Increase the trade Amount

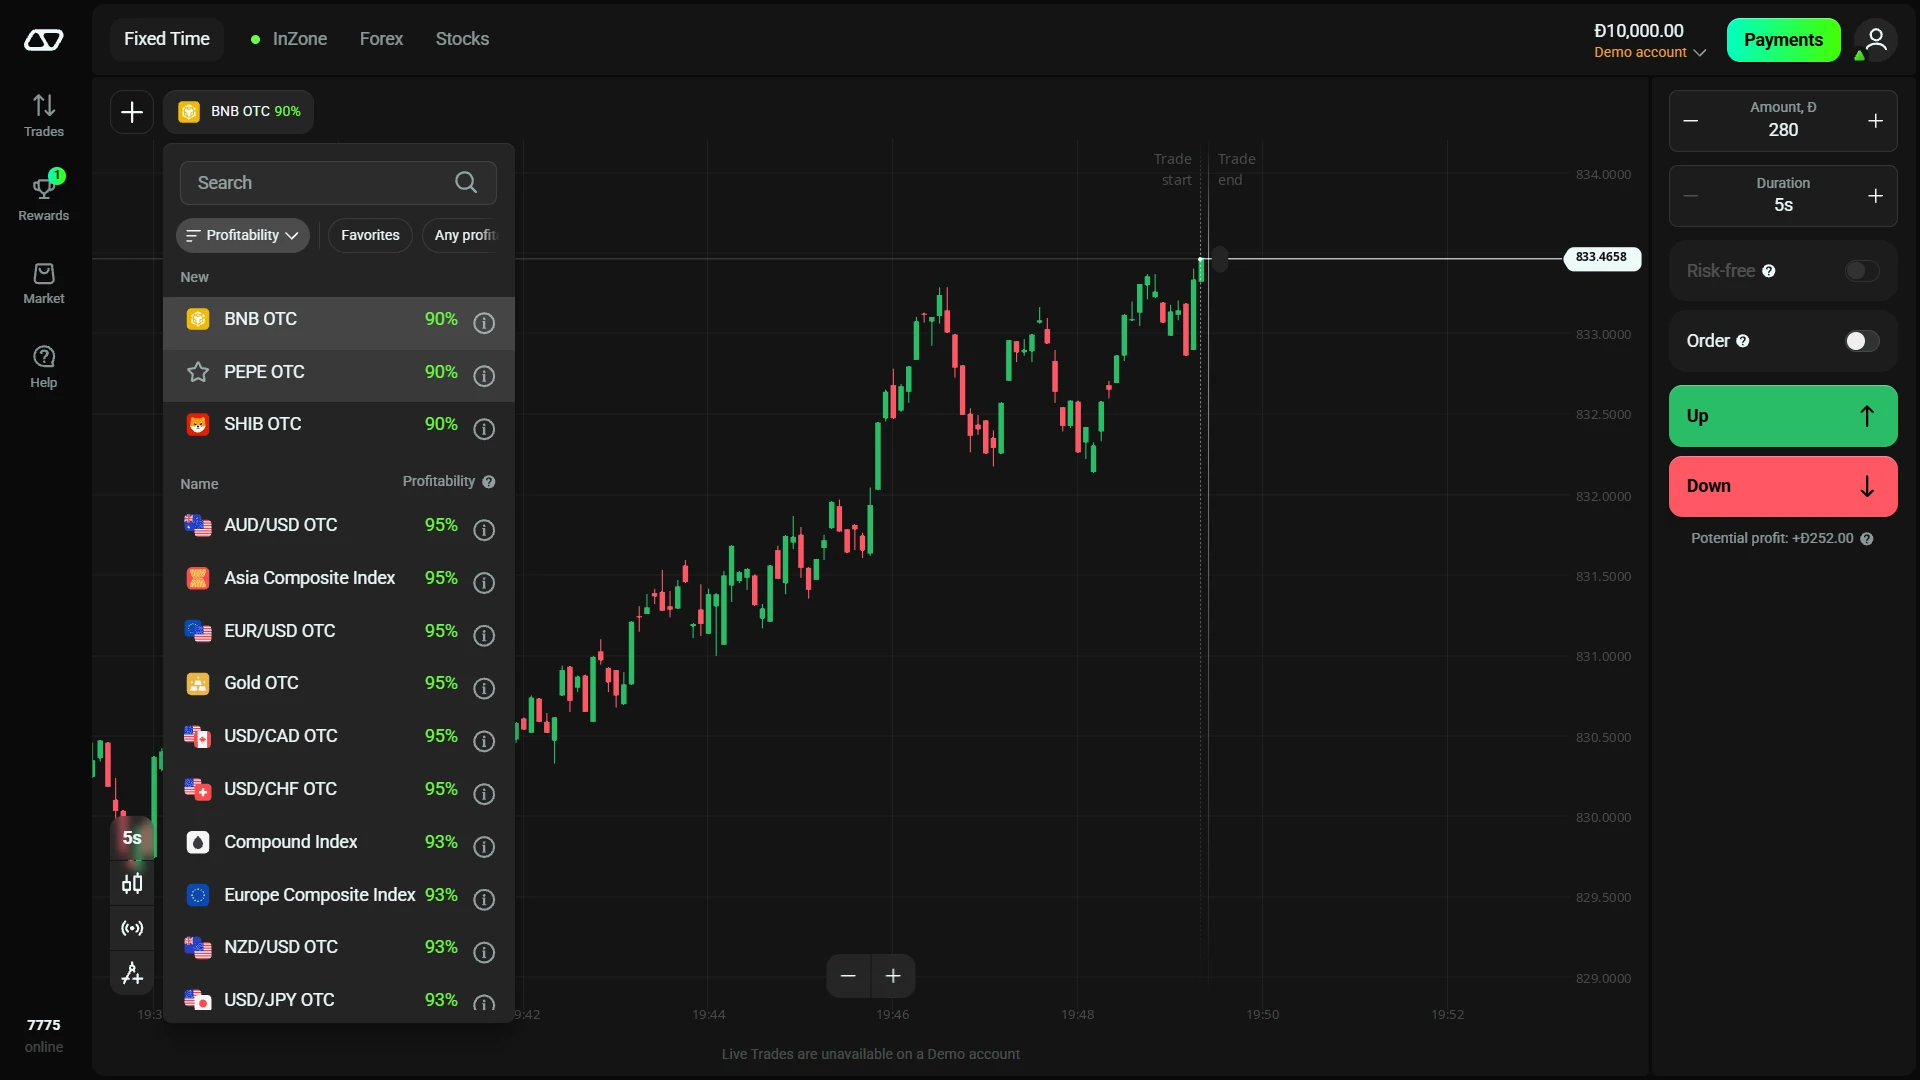coord(1875,121)
